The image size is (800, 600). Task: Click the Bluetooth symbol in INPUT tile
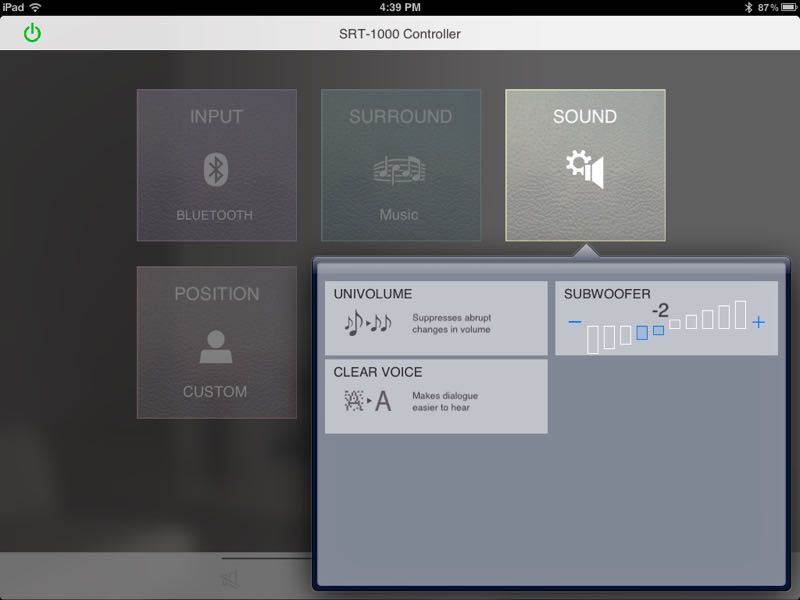(216, 169)
